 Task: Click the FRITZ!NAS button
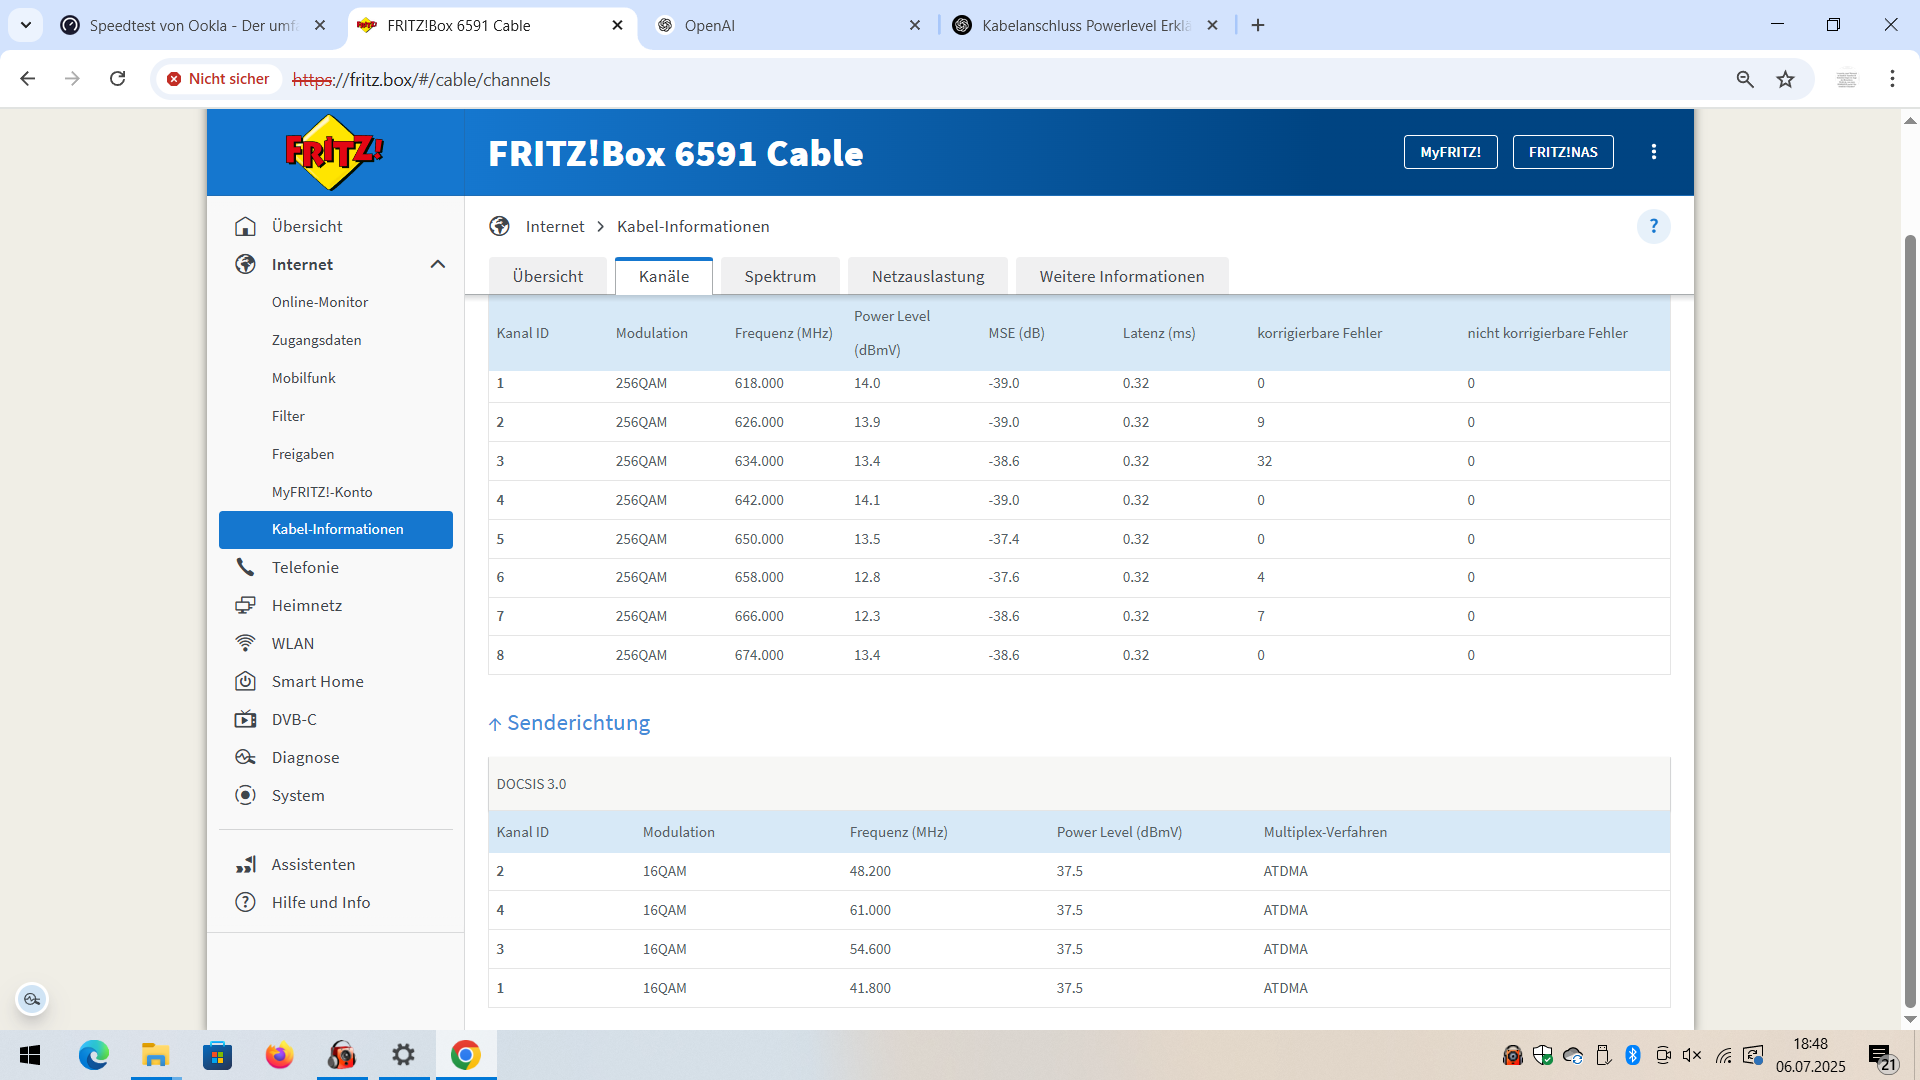point(1562,152)
